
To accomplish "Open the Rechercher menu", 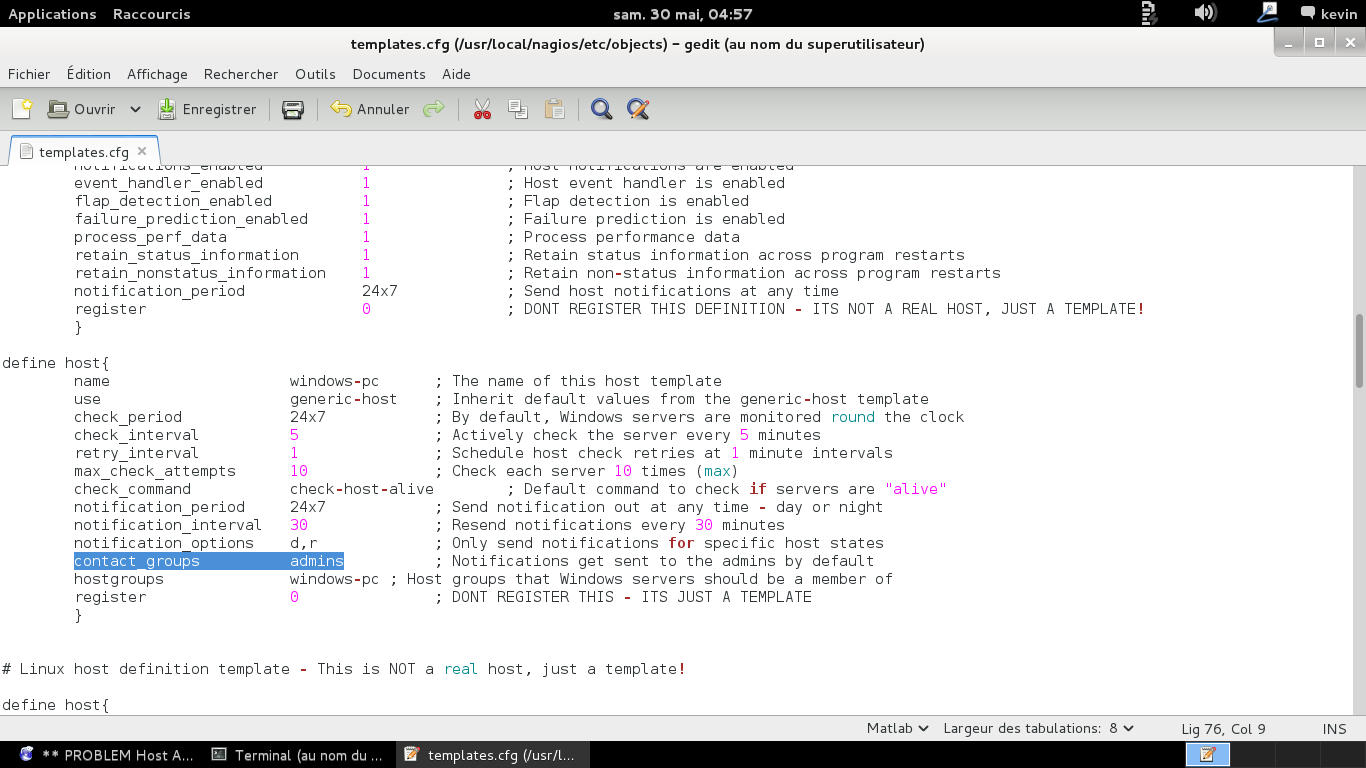I will click(241, 74).
